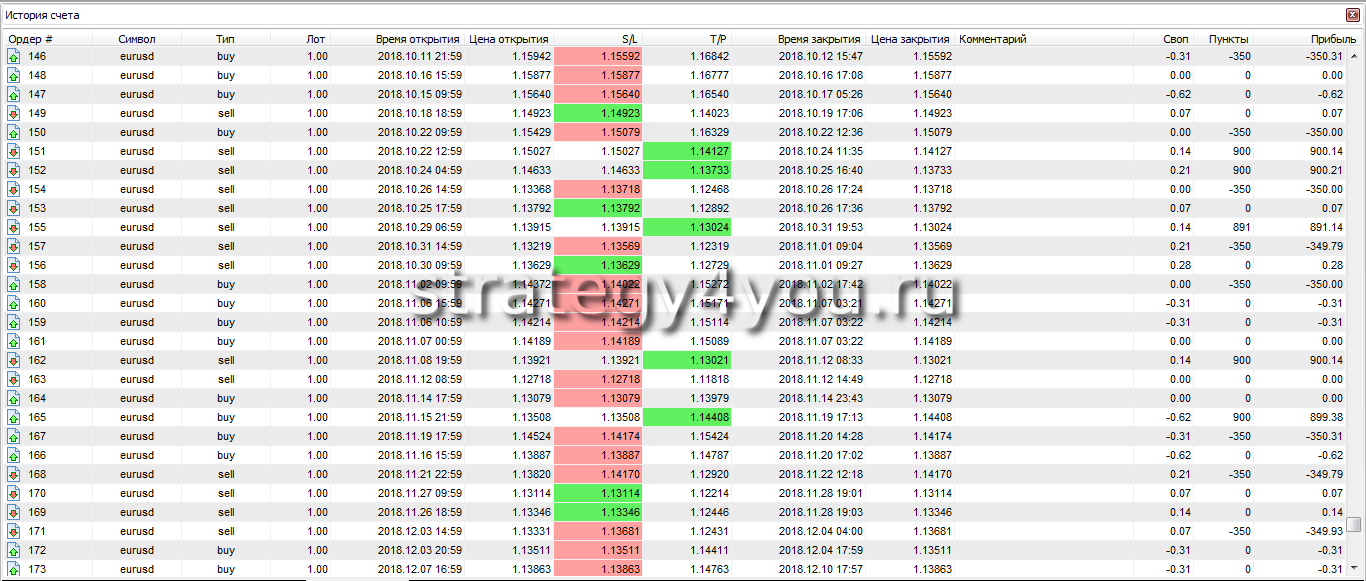
Task: Select the sell icon for order 170
Action: click(x=14, y=493)
